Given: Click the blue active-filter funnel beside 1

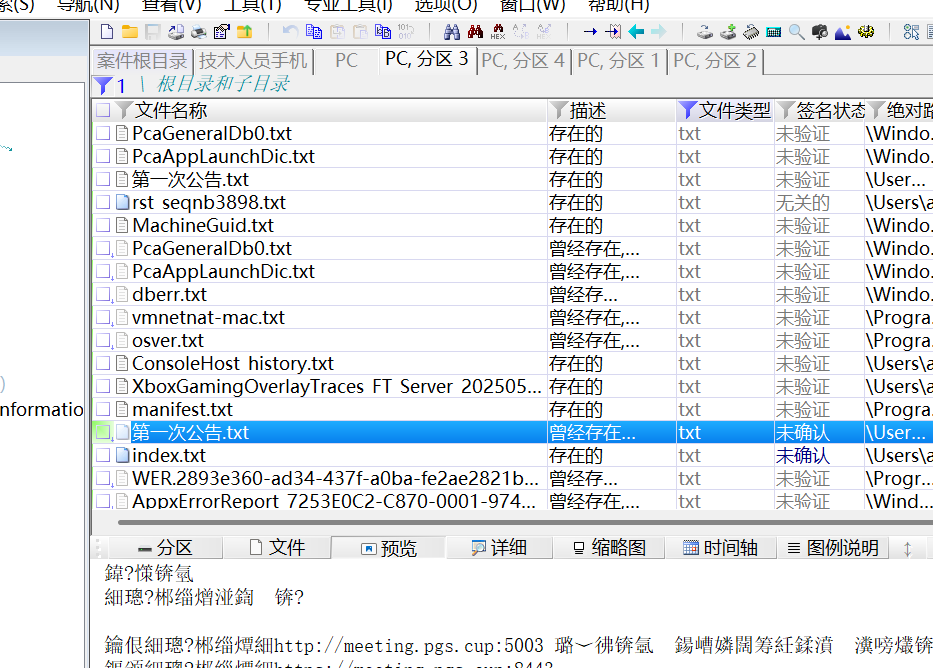Looking at the screenshot, I should (103, 86).
